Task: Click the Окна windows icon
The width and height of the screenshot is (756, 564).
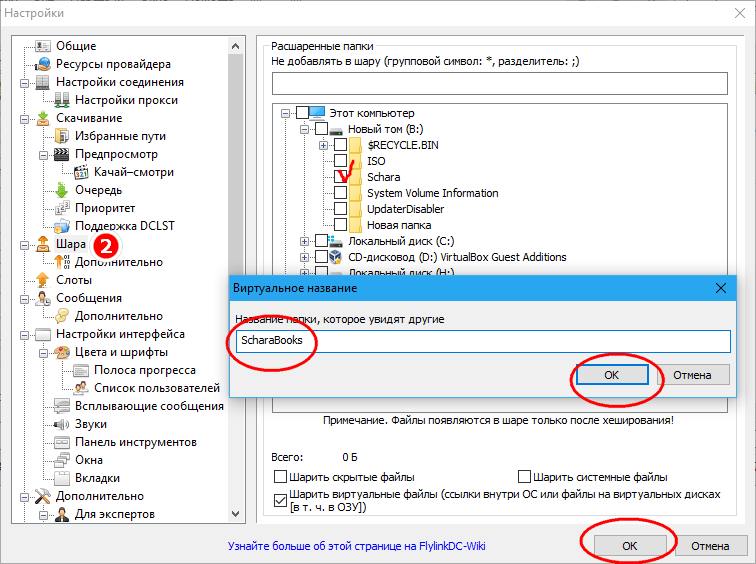Action: coord(62,460)
